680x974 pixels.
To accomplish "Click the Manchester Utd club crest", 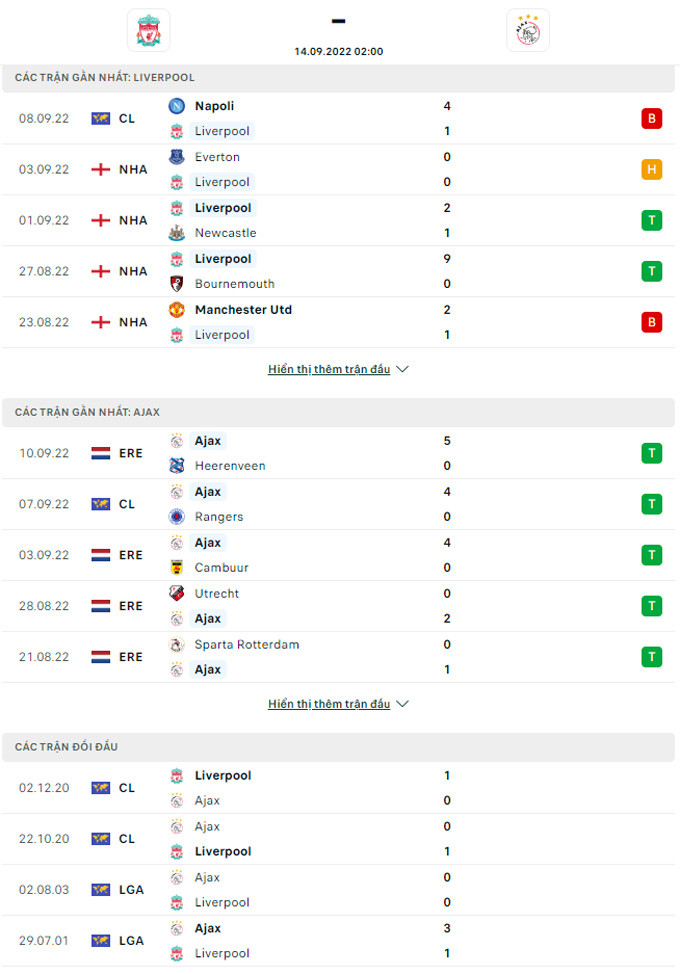I will point(177,310).
